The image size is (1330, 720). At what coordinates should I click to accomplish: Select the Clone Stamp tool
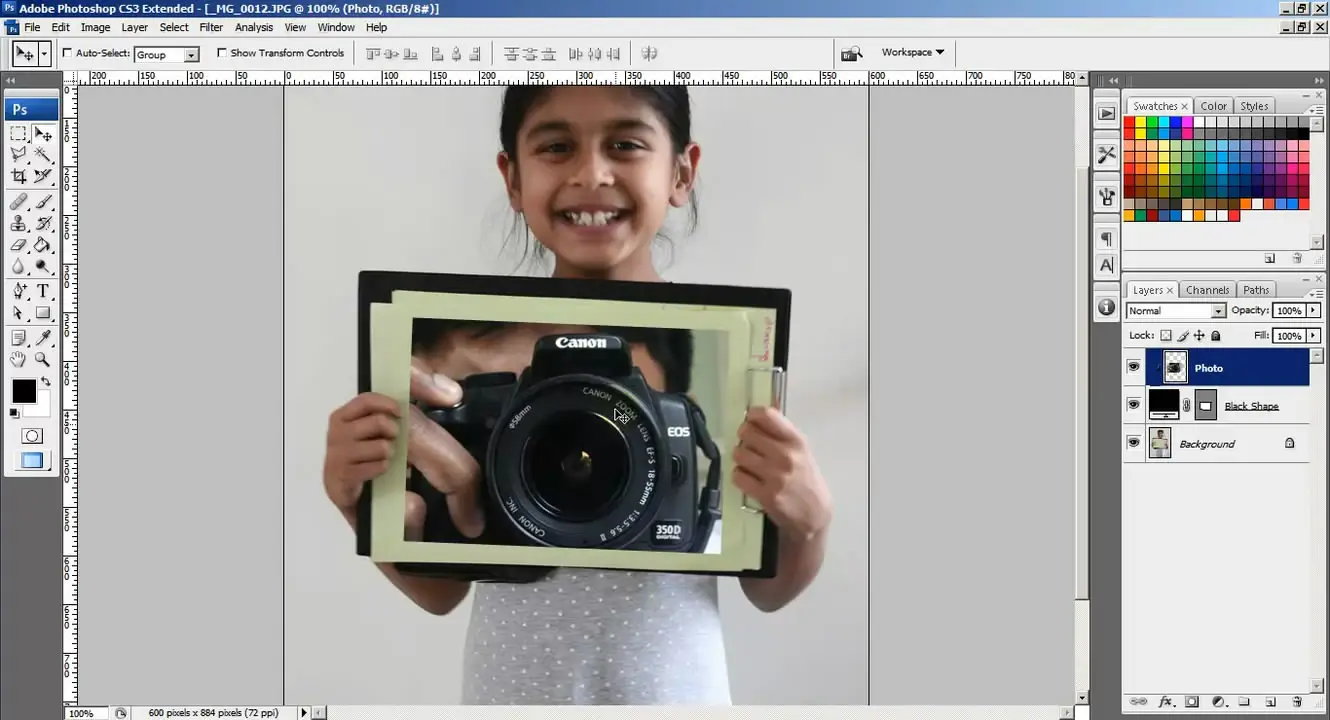click(x=19, y=223)
